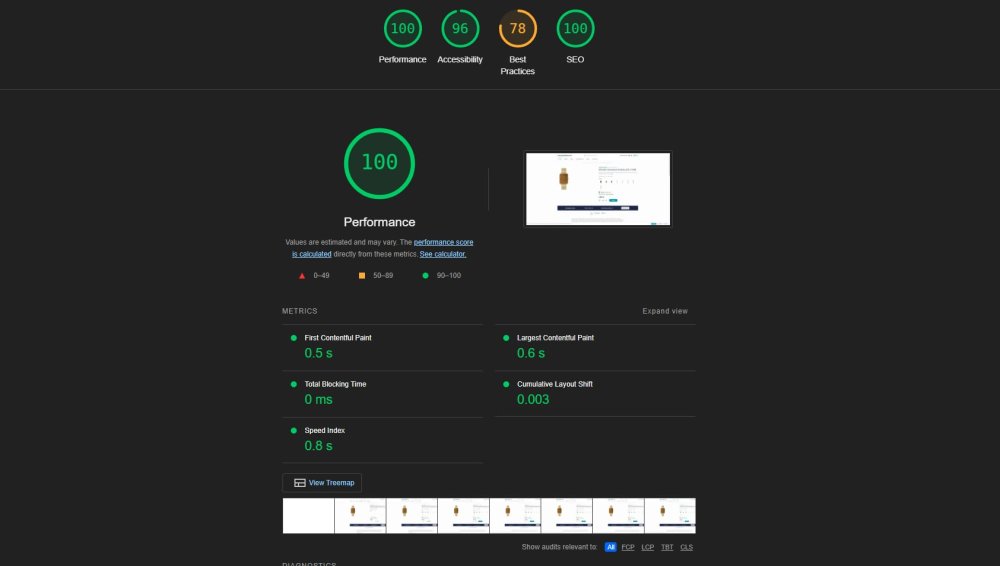Click the treemap icon in View Treemap

299,483
